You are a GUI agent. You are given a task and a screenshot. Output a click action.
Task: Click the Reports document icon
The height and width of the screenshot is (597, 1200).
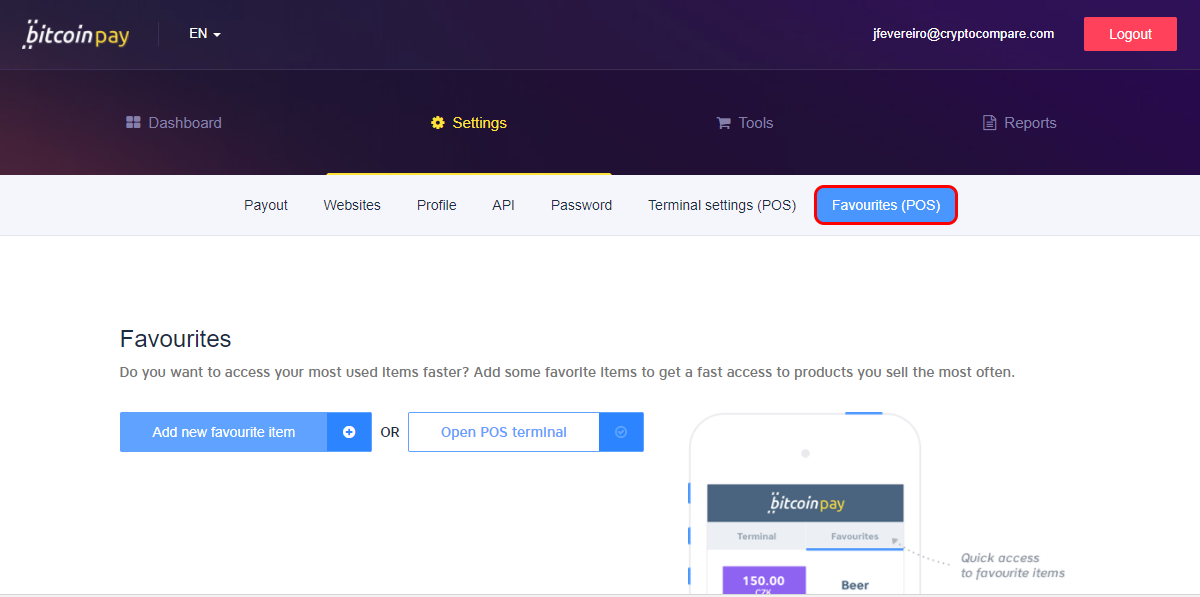(989, 123)
